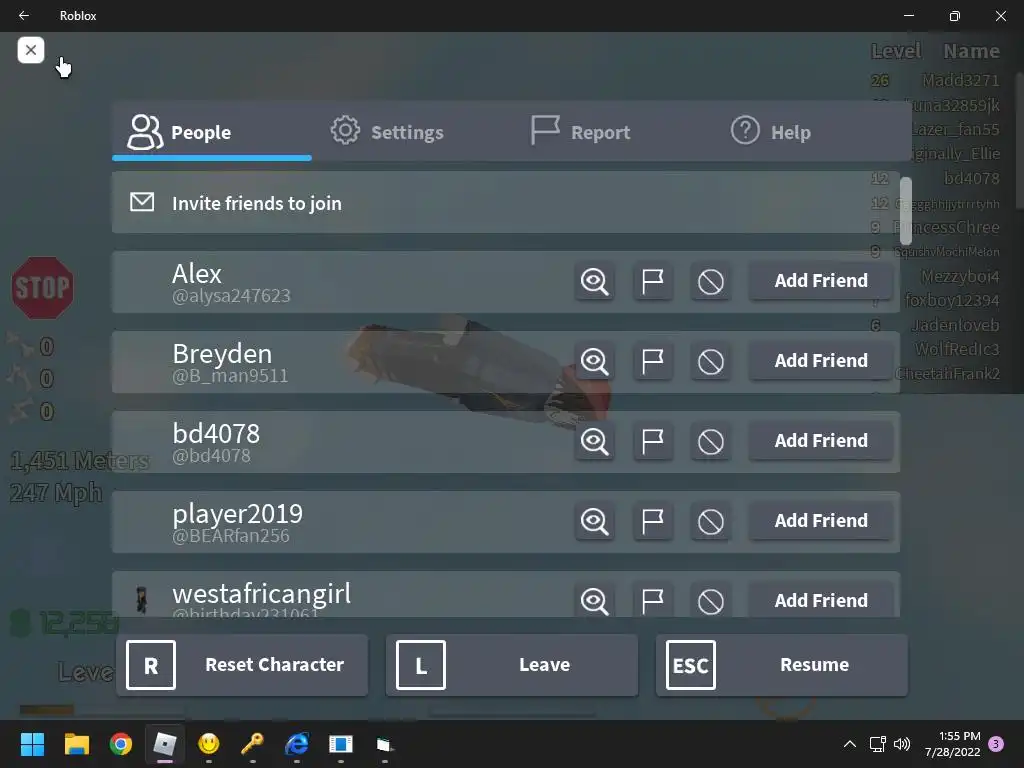Click the red STOP sign button

pyautogui.click(x=42, y=287)
